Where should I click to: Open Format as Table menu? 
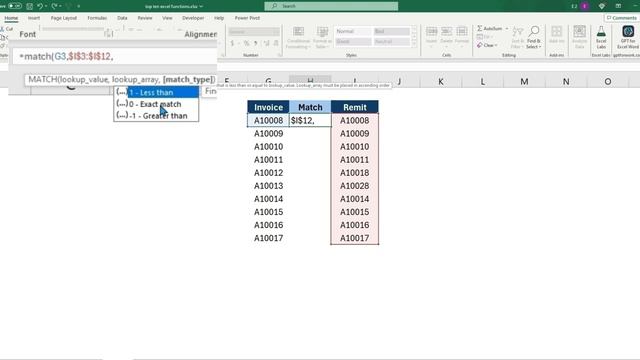[322, 38]
